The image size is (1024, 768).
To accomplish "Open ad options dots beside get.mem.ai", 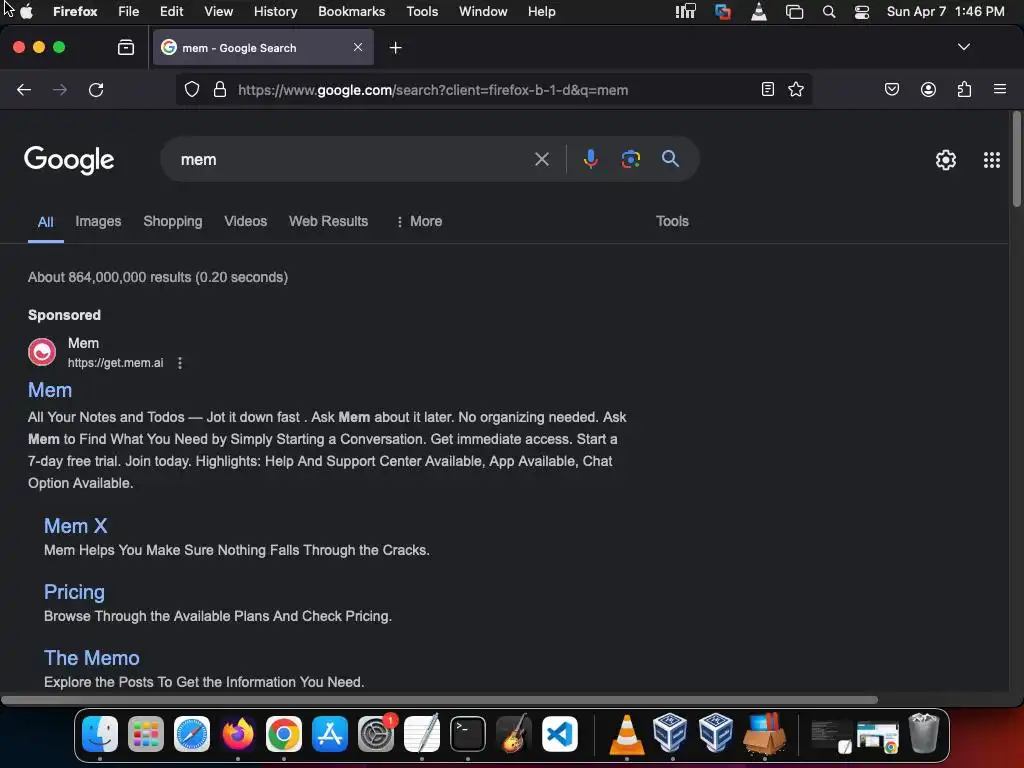I will (x=180, y=363).
